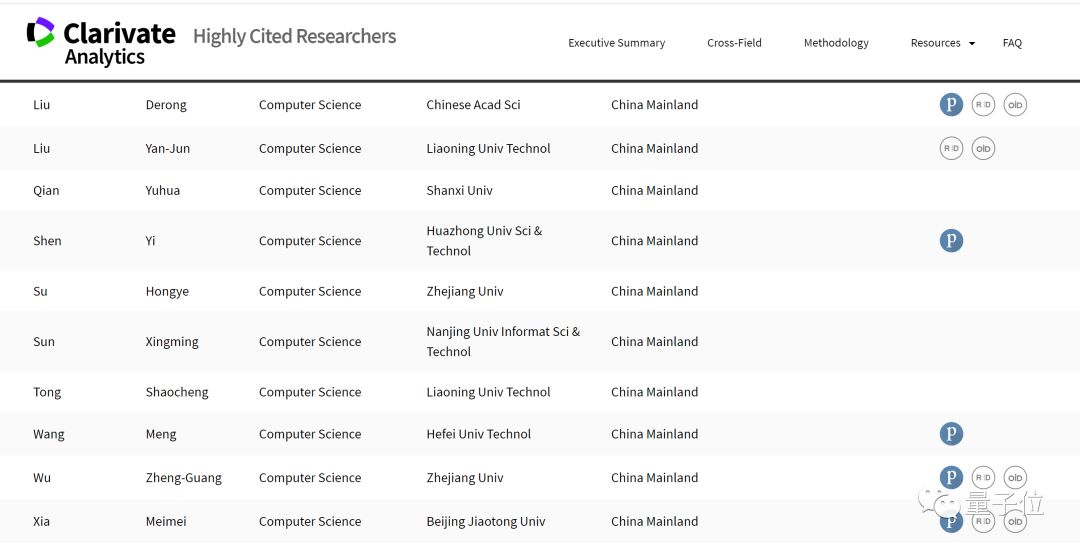Select the Qian Yuhua row

pyautogui.click(x=400, y=191)
